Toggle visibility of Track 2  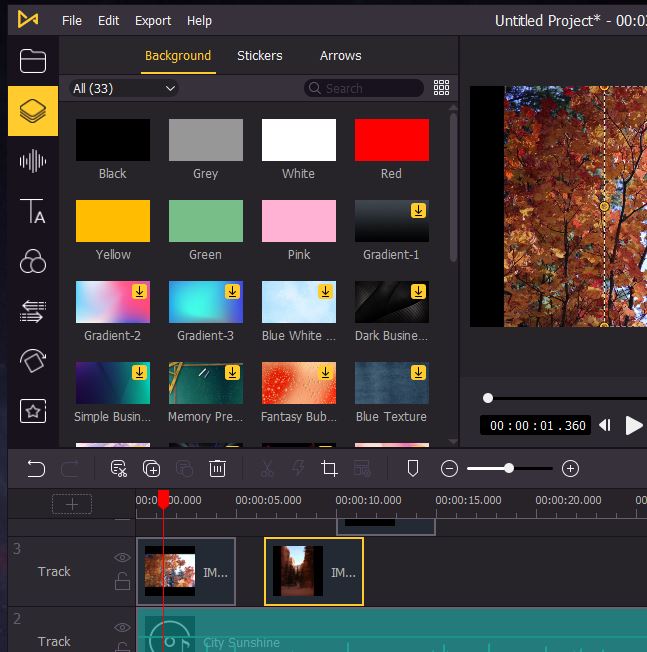122,628
